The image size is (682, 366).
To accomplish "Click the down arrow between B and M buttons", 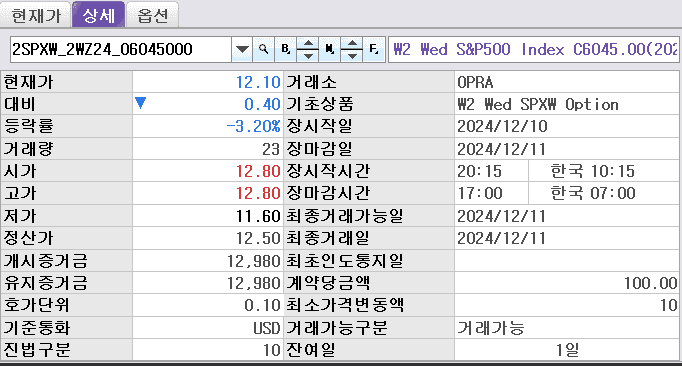I will click(308, 55).
